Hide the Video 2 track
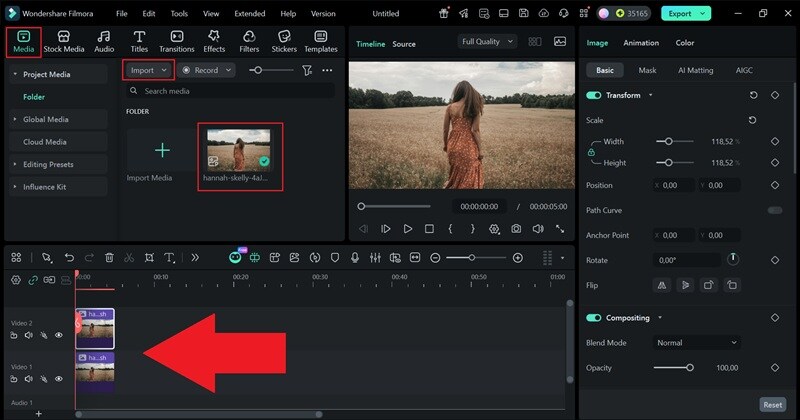The height and width of the screenshot is (420, 800). click(x=59, y=335)
